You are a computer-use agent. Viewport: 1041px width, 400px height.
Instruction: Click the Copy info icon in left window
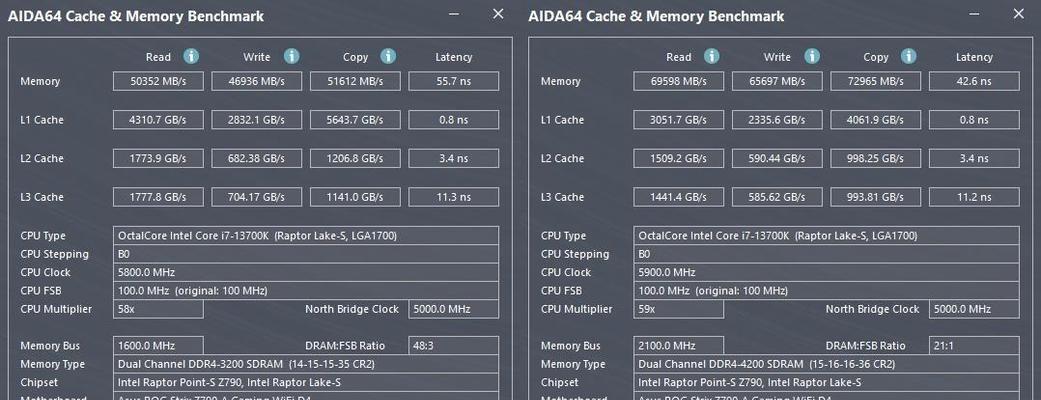(x=388, y=57)
